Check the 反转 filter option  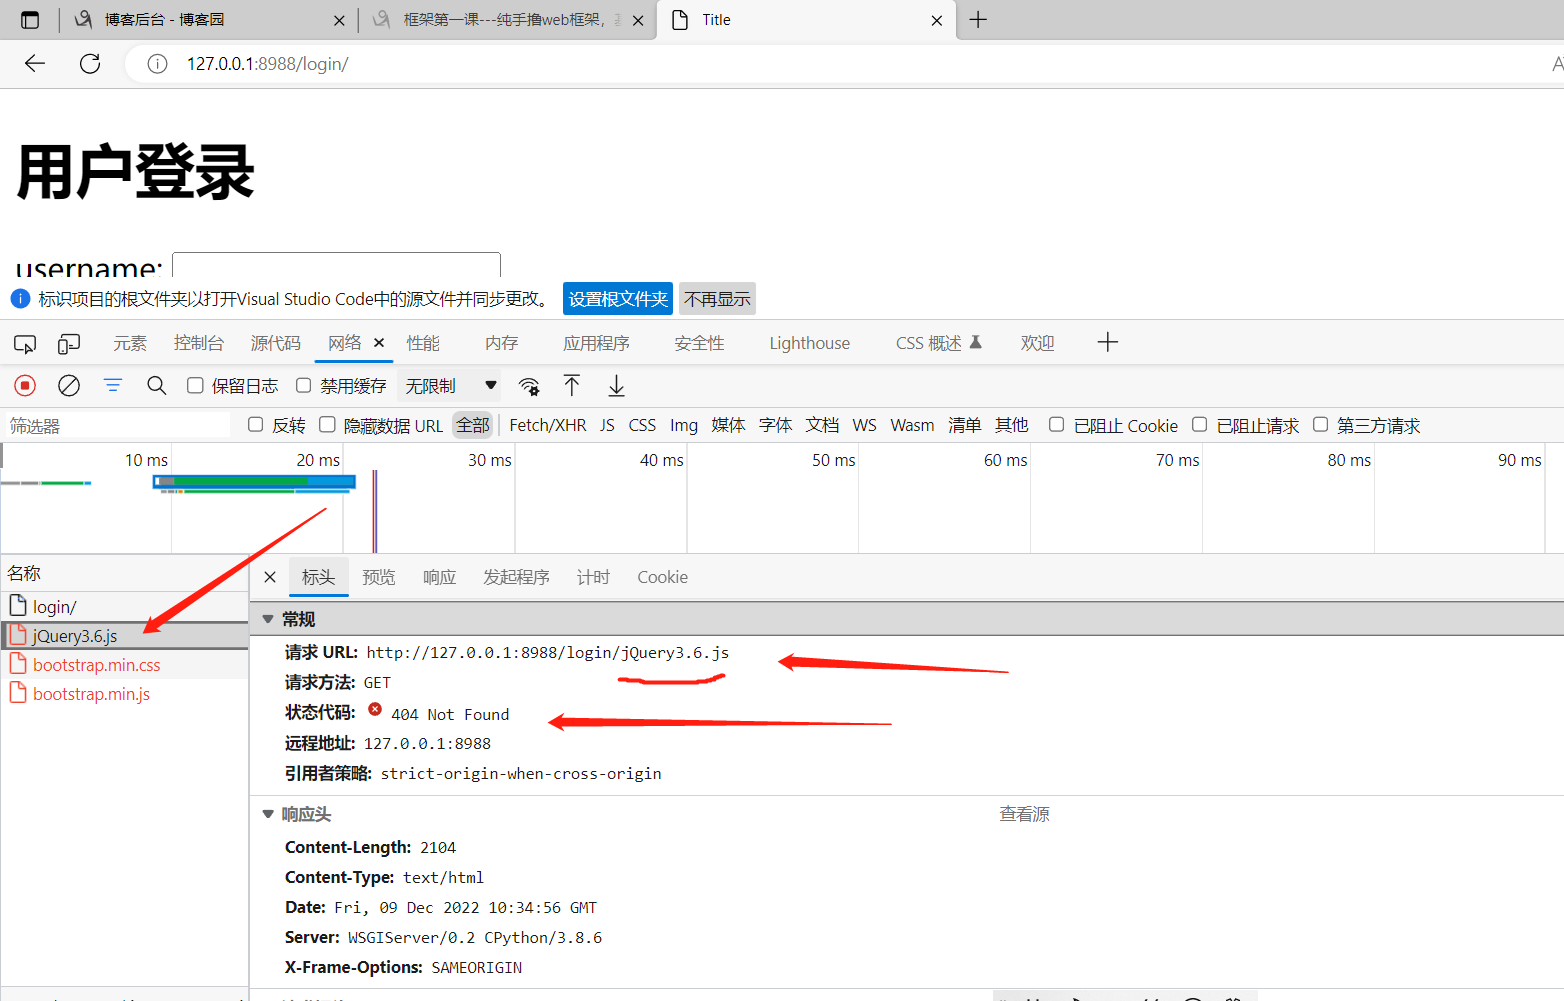256,425
